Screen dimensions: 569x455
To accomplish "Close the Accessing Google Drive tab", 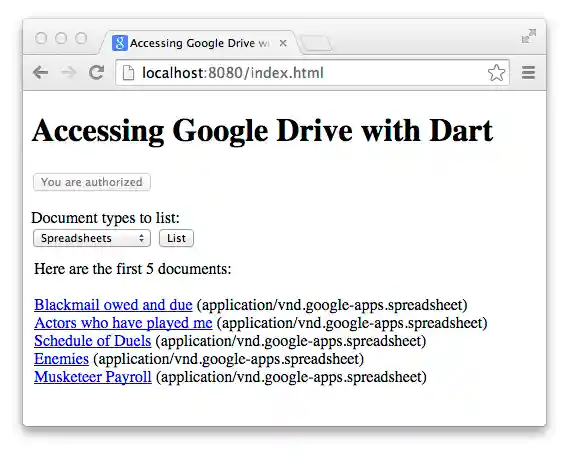I will [283, 43].
